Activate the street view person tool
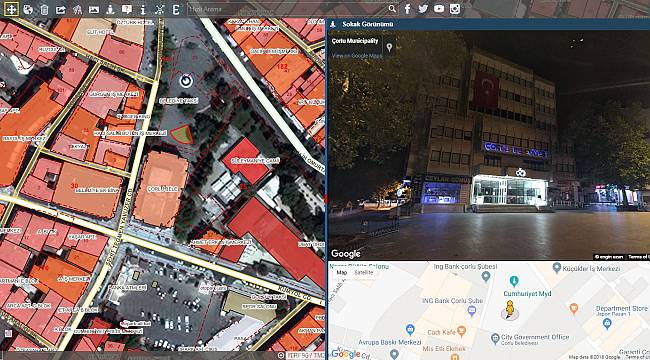 [110, 9]
